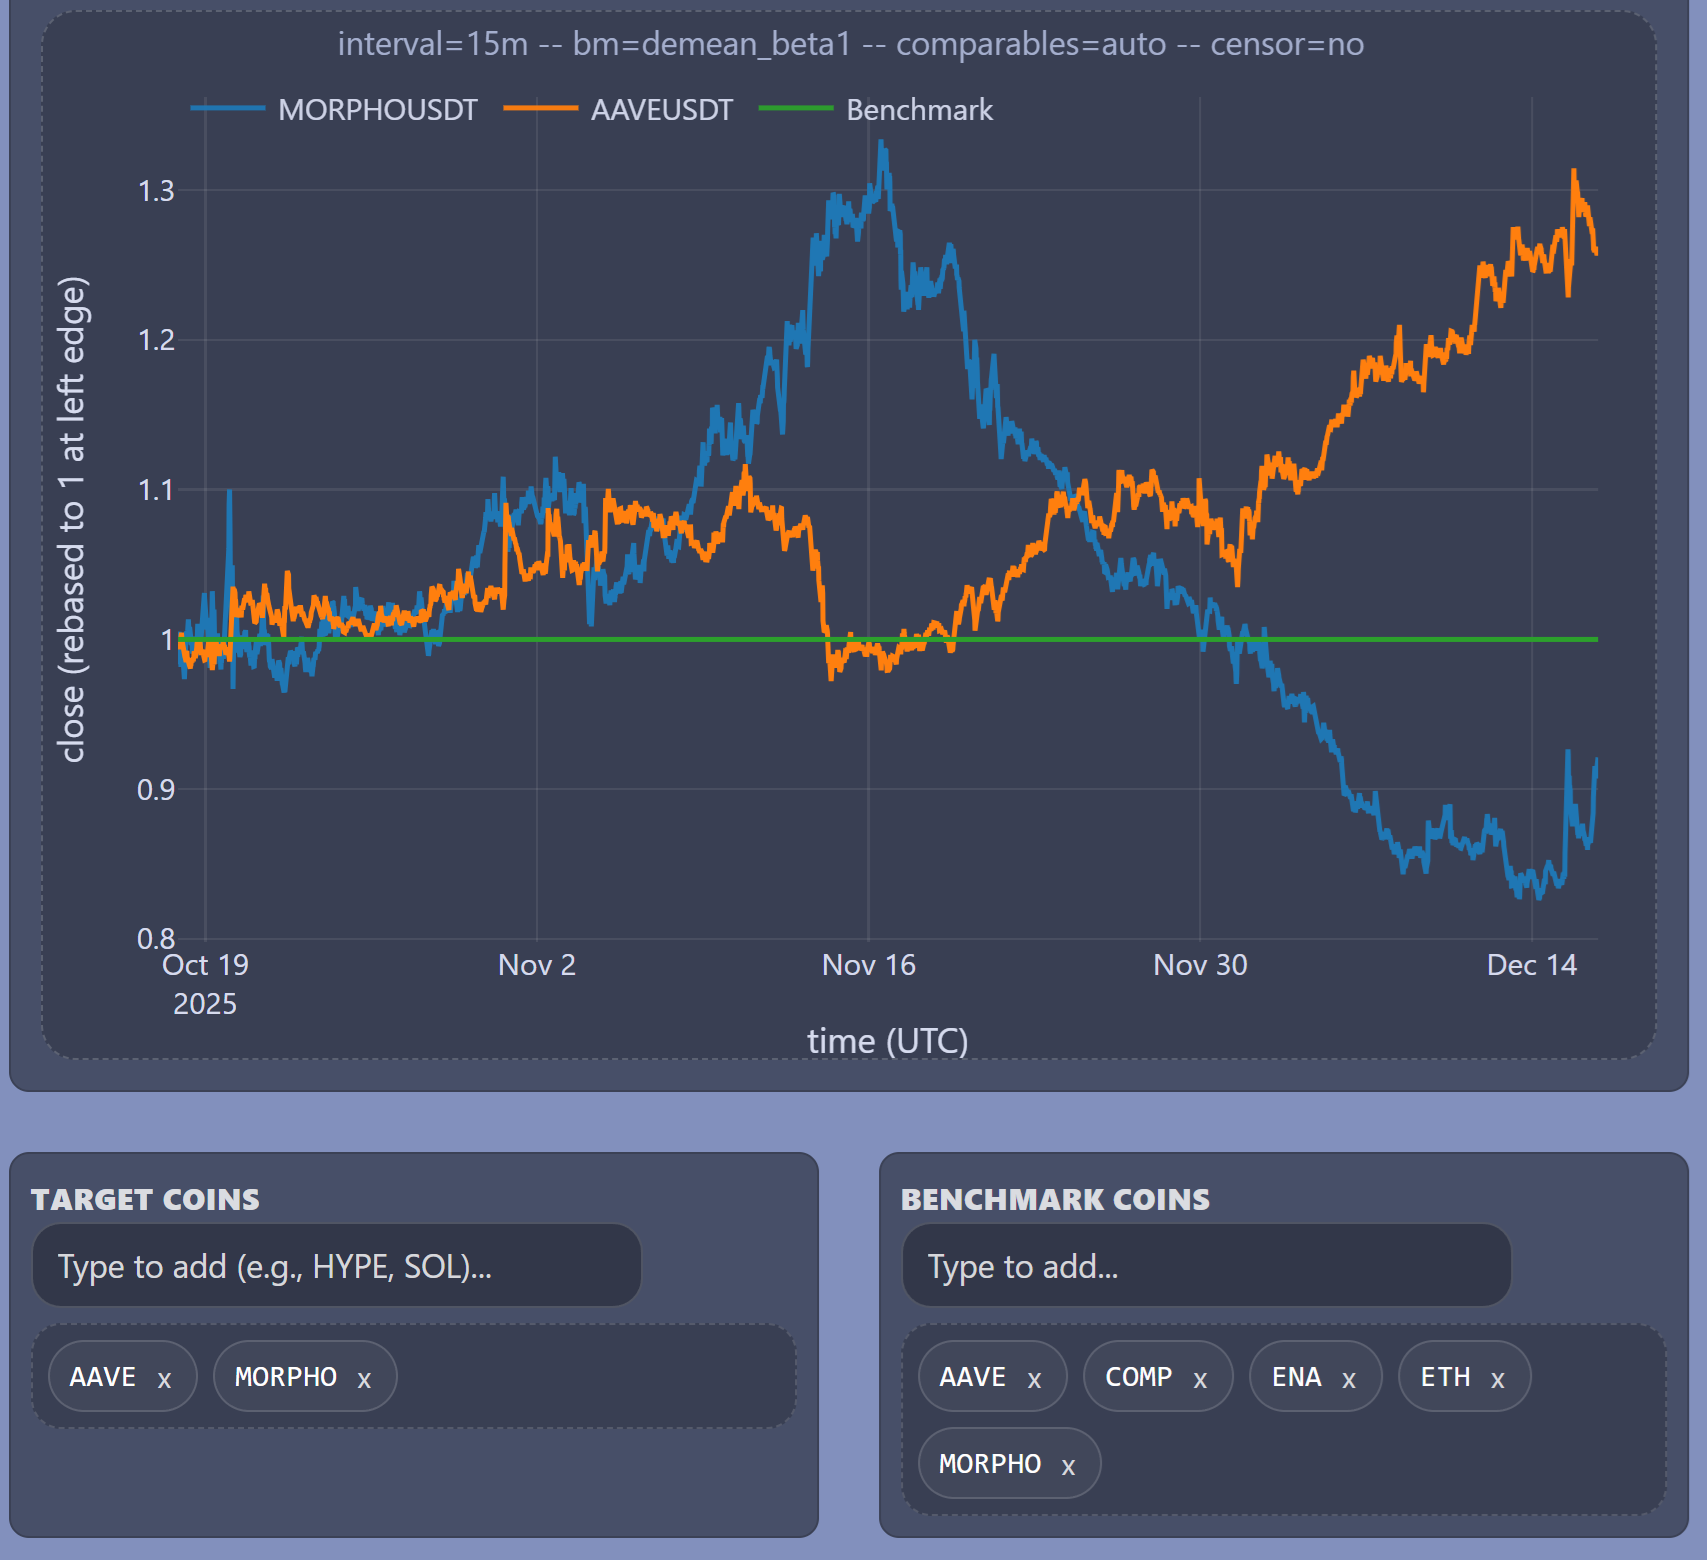This screenshot has height=1563, width=1707.
Task: Hide the Benchmark line via legend
Action: (919, 110)
